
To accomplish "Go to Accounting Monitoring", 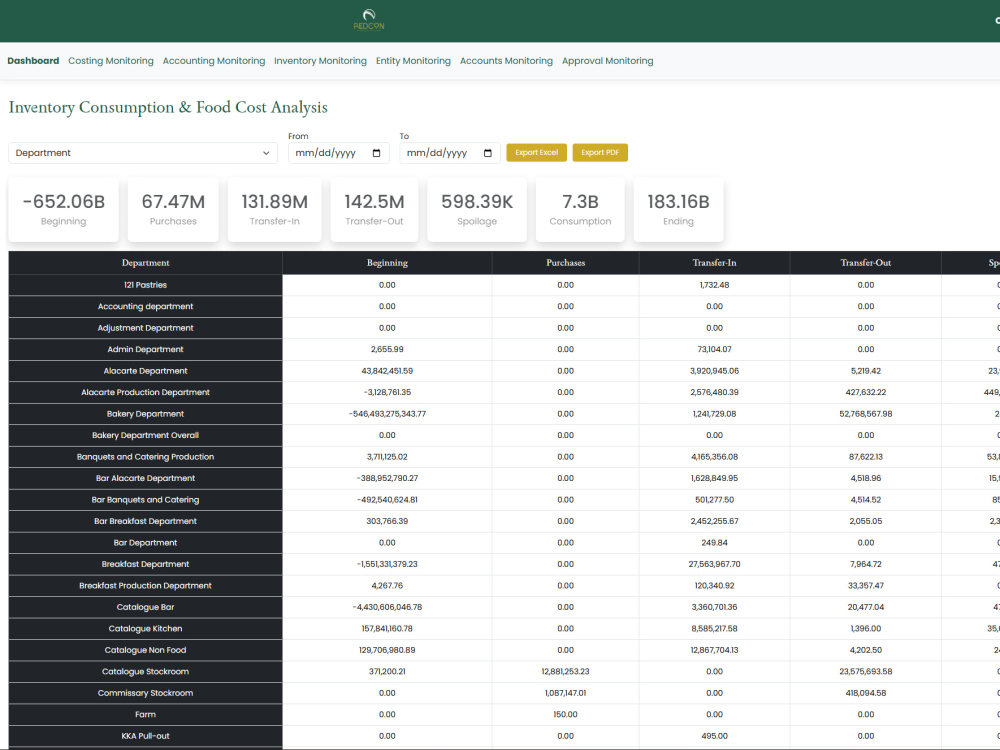I will point(214,61).
